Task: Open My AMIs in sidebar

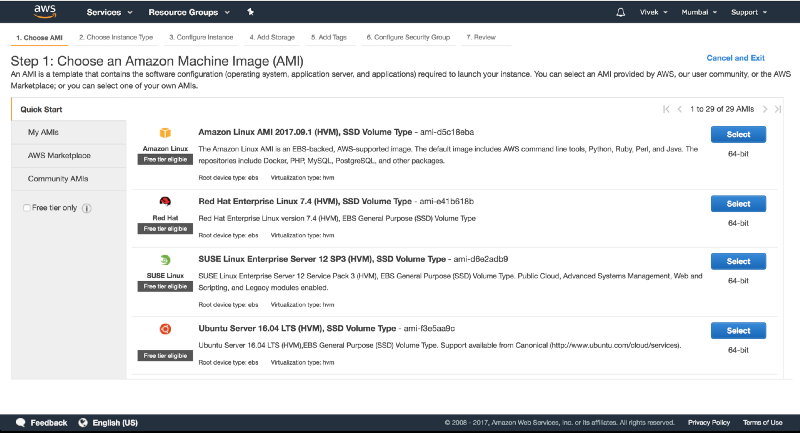Action: pos(69,132)
